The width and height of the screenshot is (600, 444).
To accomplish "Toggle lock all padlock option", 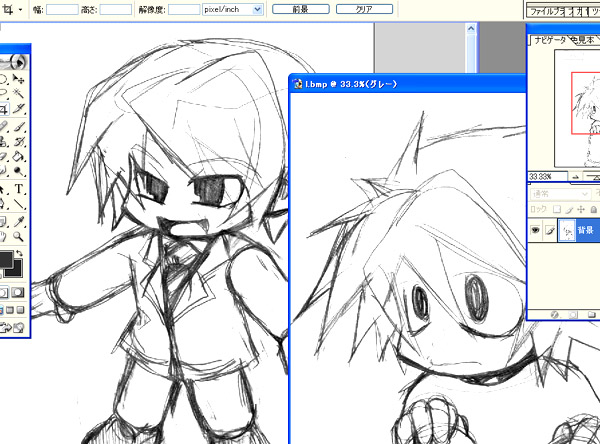I will coord(593,209).
